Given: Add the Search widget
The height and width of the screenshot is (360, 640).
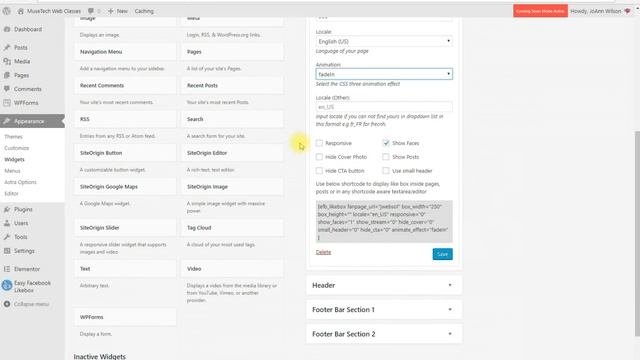Looking at the screenshot, I should (232, 119).
